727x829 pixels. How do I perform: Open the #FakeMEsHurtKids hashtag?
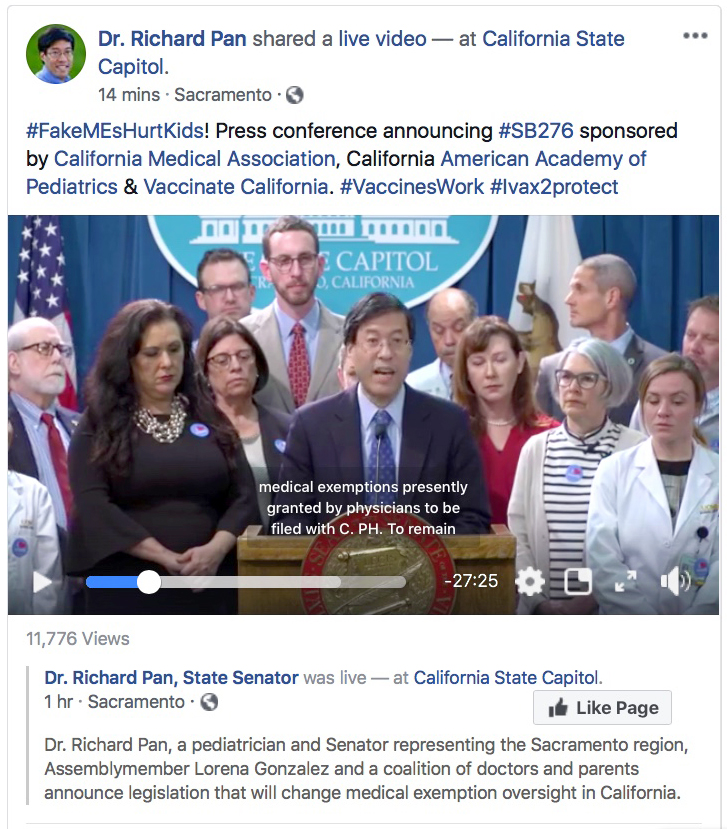[115, 131]
